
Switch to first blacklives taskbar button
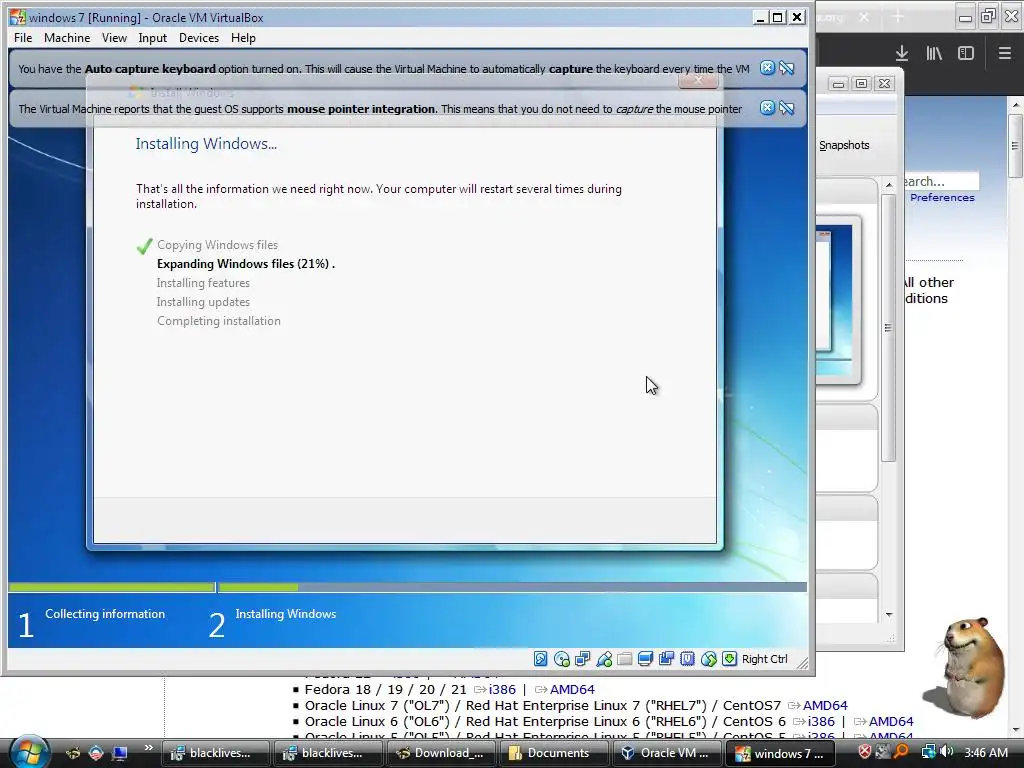(215, 753)
